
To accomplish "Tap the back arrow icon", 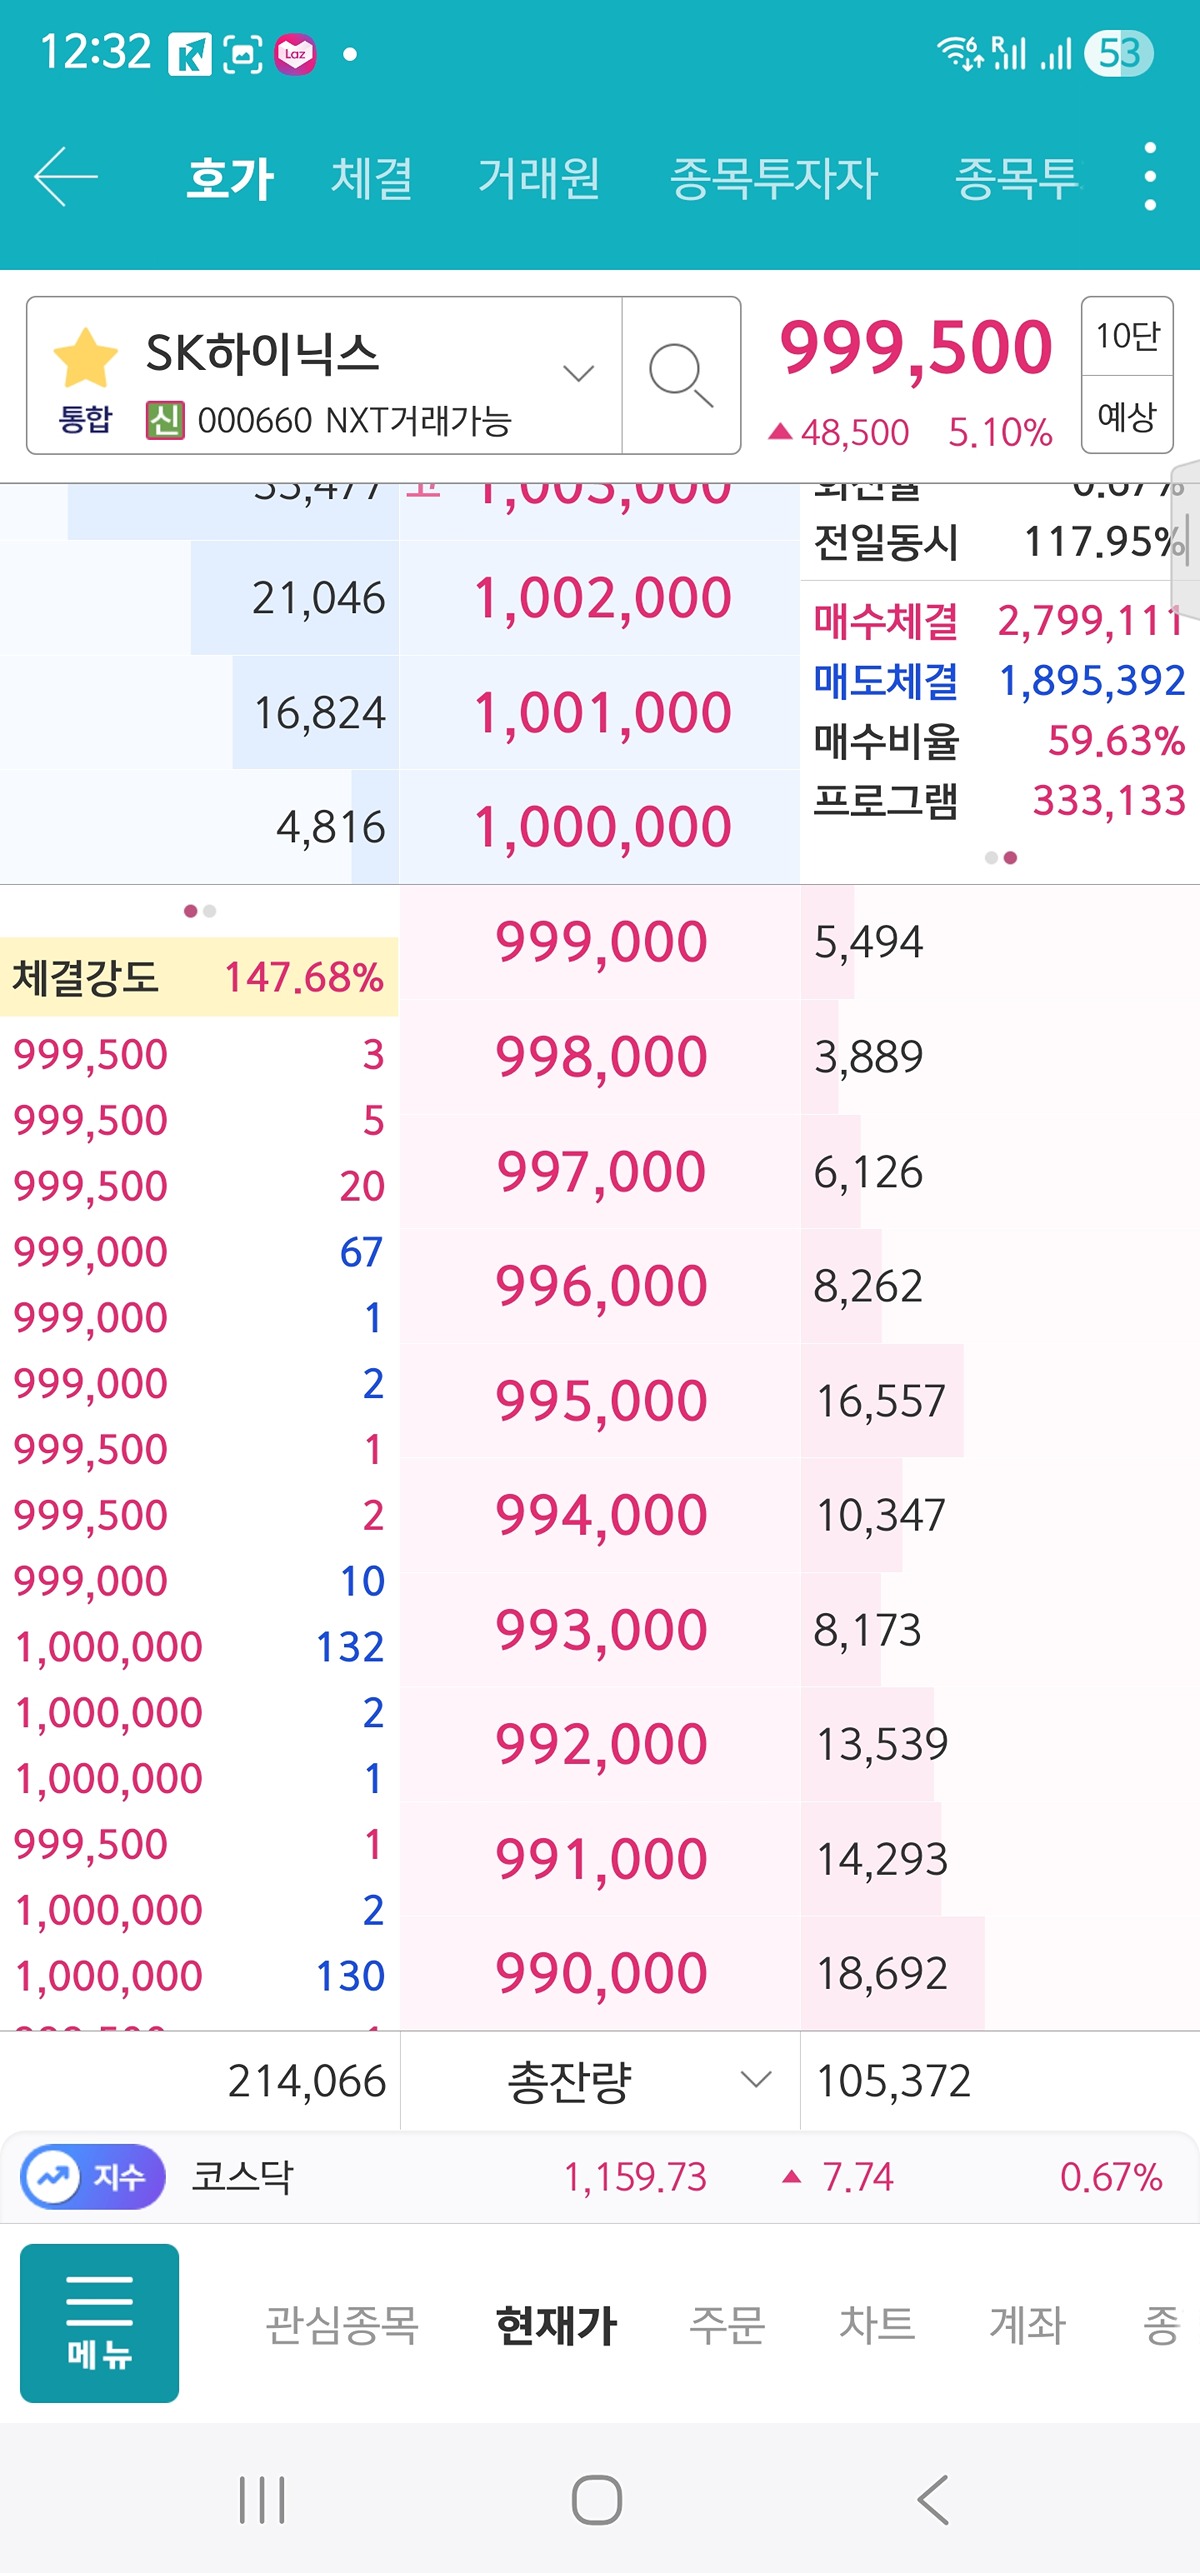I will click(66, 177).
